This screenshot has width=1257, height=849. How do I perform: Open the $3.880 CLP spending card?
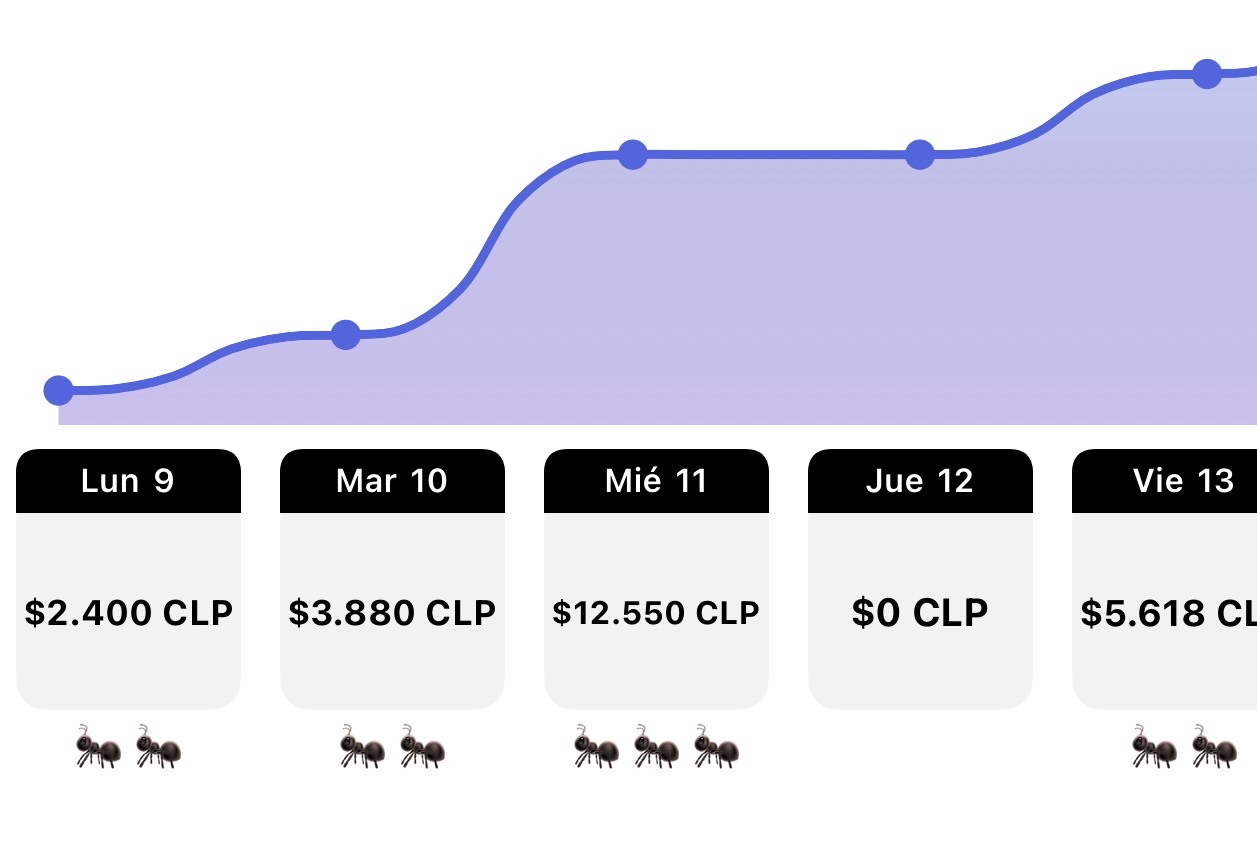(392, 611)
